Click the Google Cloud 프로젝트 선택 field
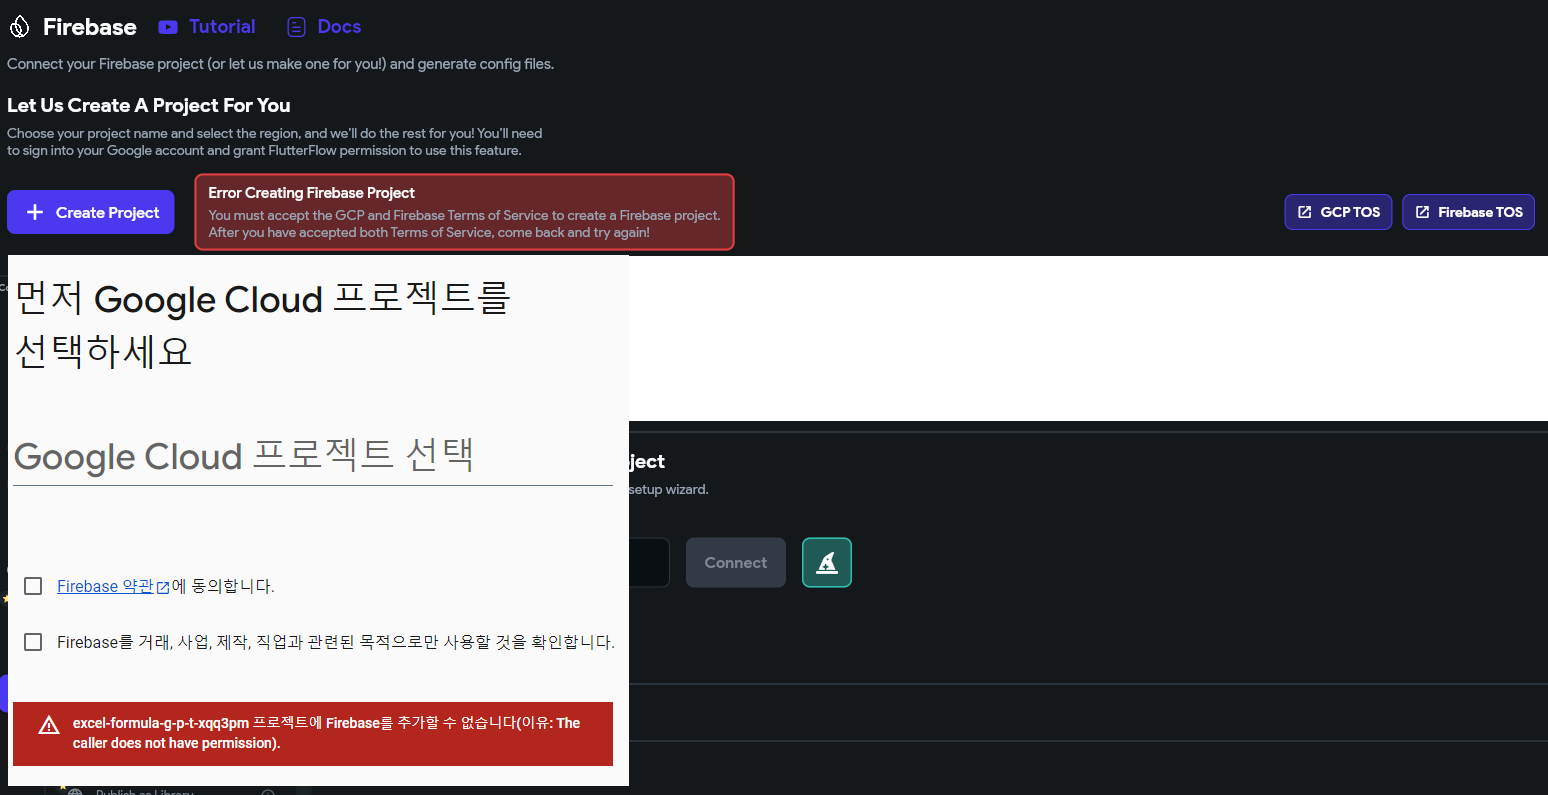 pyautogui.click(x=313, y=457)
